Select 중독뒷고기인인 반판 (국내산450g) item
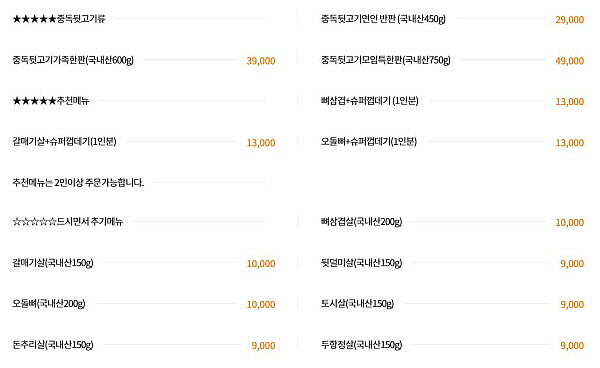The image size is (600, 368). pyautogui.click(x=383, y=19)
